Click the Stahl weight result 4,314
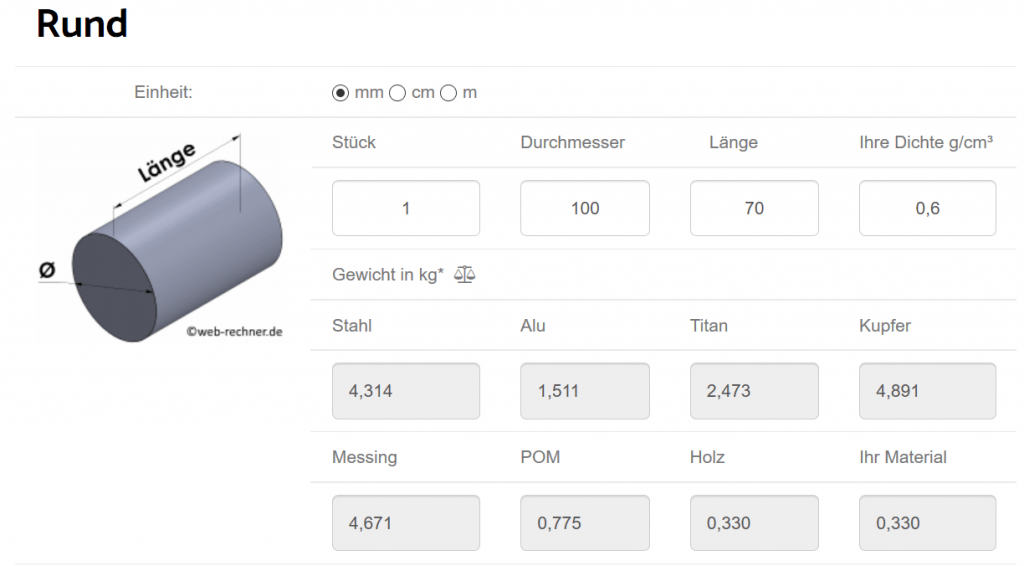This screenshot has height=566, width=1024. click(406, 391)
